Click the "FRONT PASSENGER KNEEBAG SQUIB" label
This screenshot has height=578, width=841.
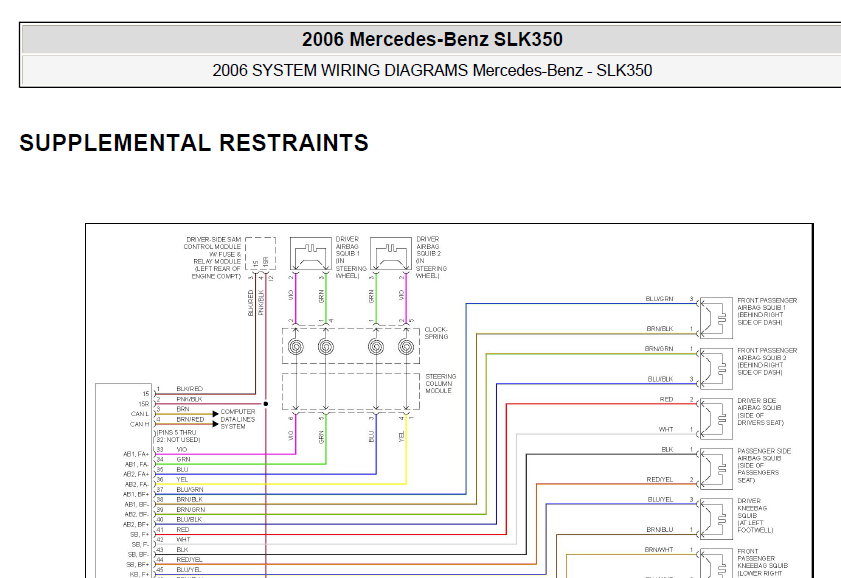(x=763, y=562)
